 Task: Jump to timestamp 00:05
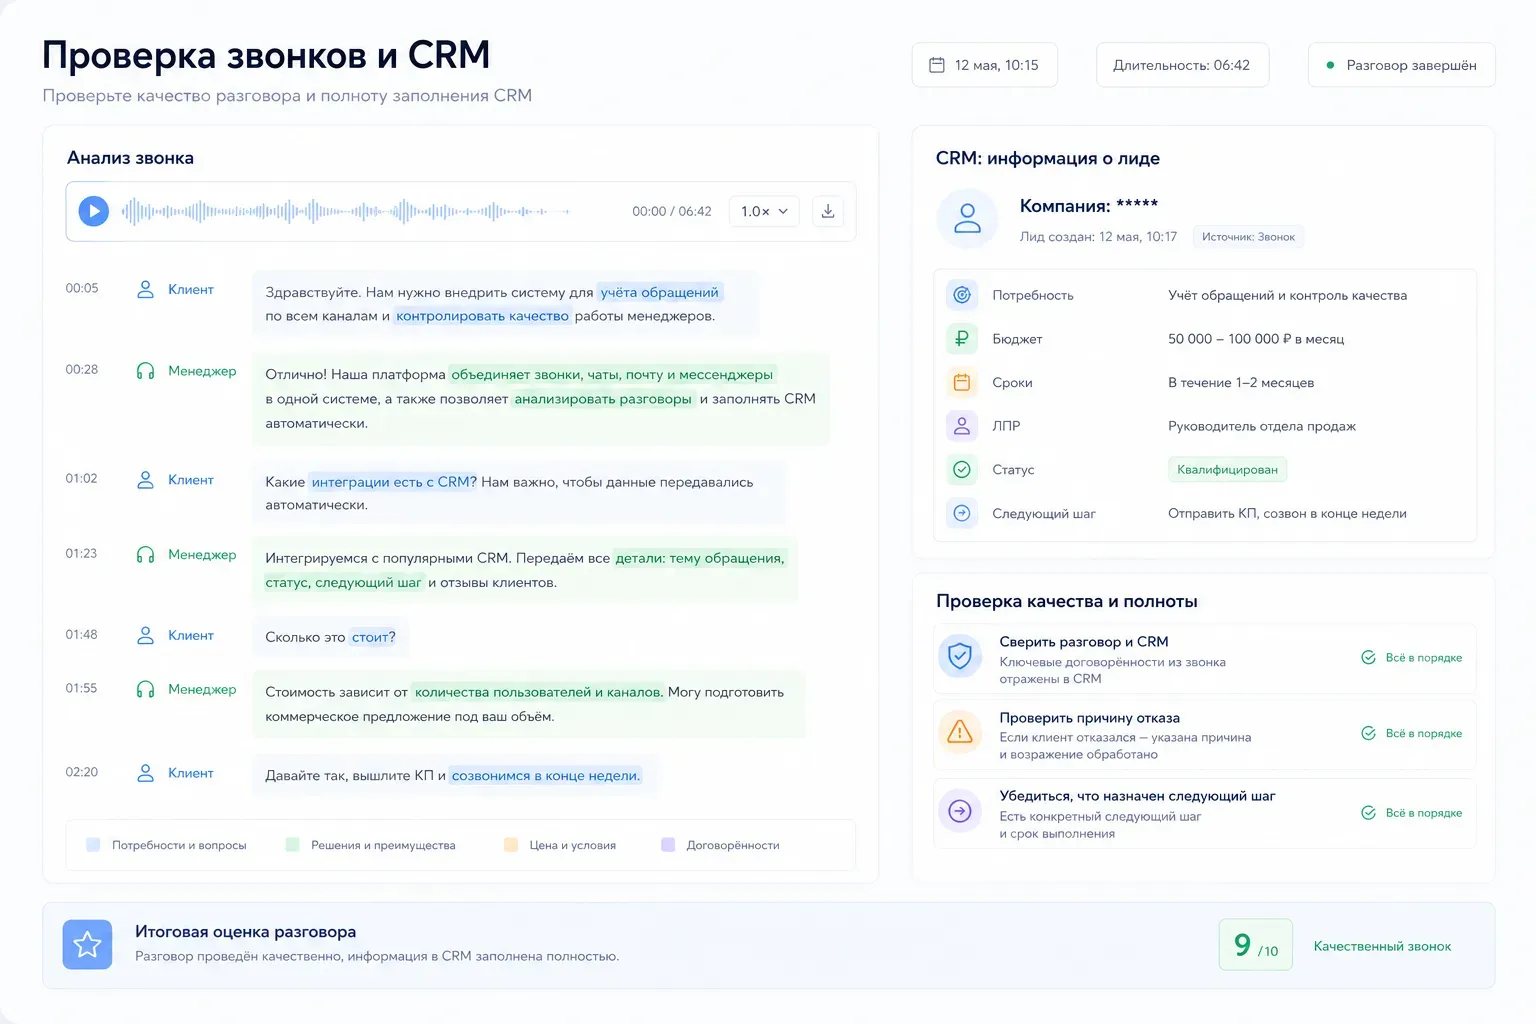pyautogui.click(x=82, y=288)
